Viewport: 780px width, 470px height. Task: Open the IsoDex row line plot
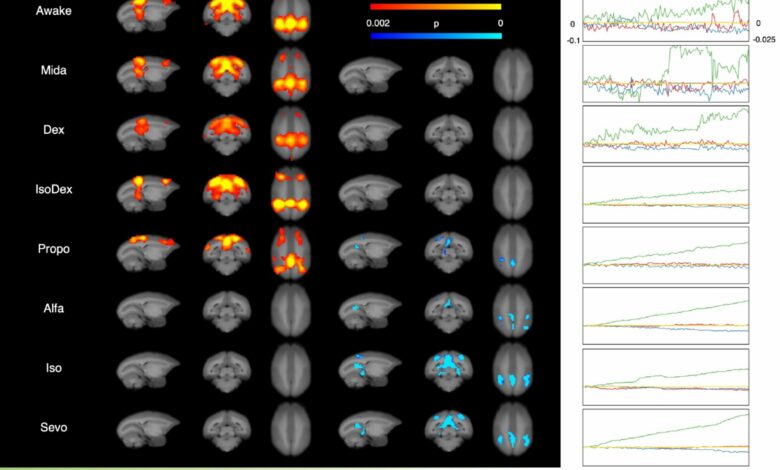tap(666, 194)
